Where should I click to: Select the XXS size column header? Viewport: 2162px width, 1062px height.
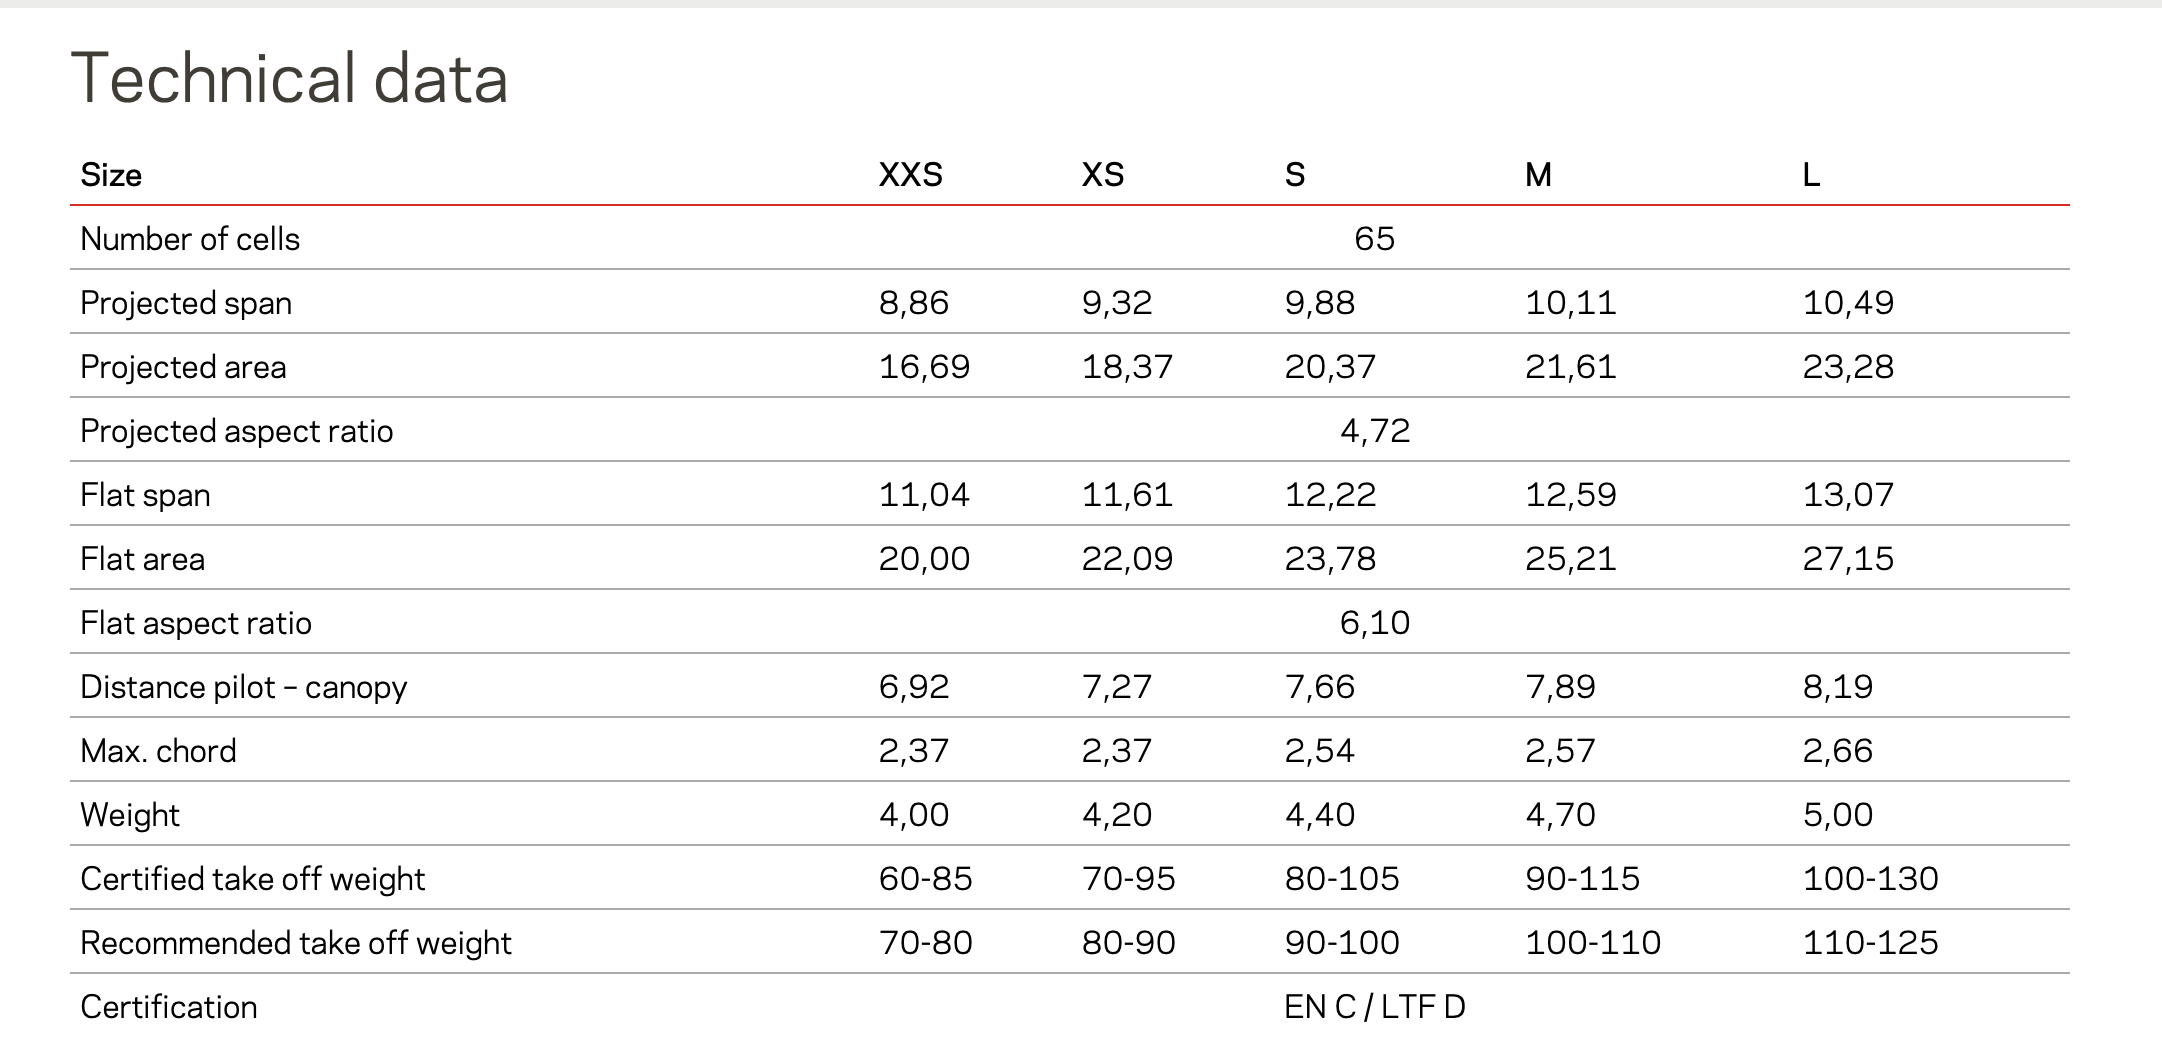tap(910, 175)
